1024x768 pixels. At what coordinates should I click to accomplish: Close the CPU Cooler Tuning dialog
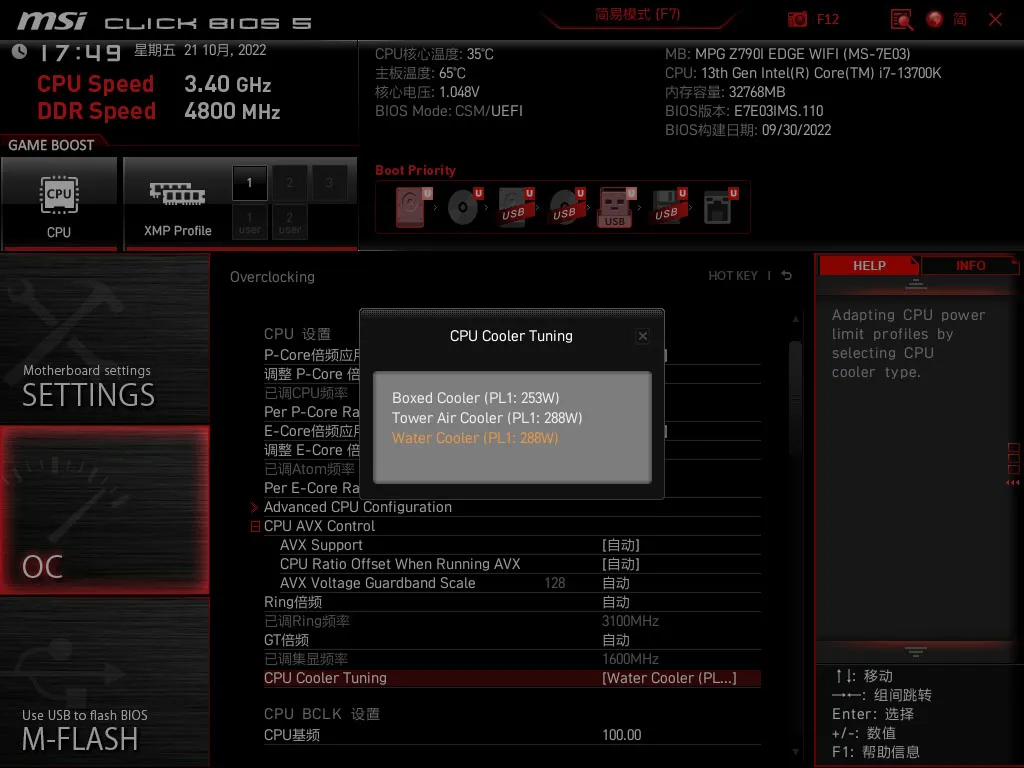(643, 336)
